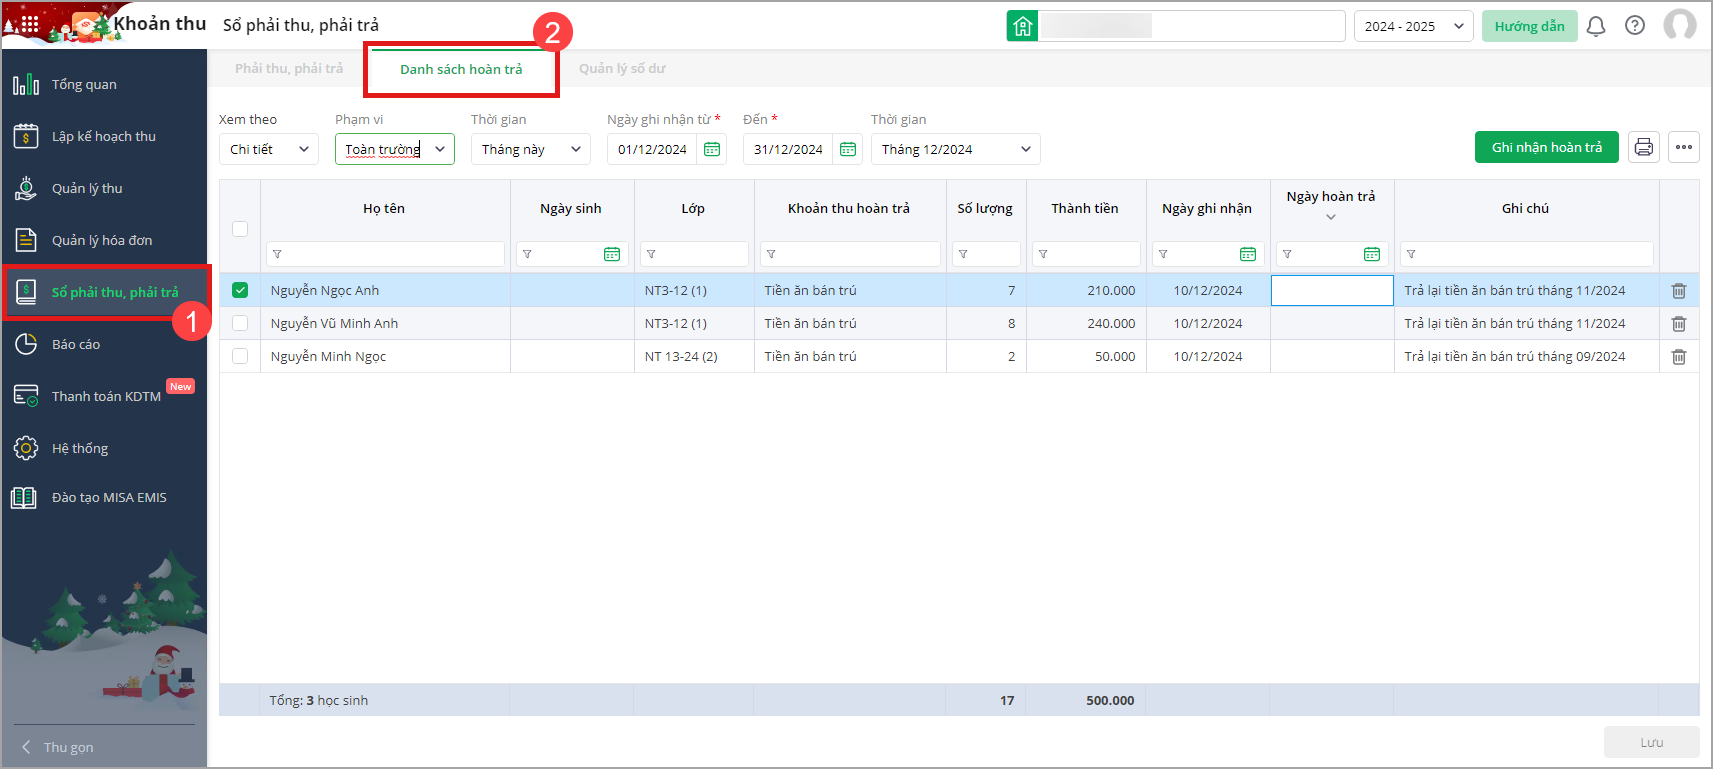Open Báo cáo in the sidebar
This screenshot has width=1713, height=769.
(x=104, y=344)
